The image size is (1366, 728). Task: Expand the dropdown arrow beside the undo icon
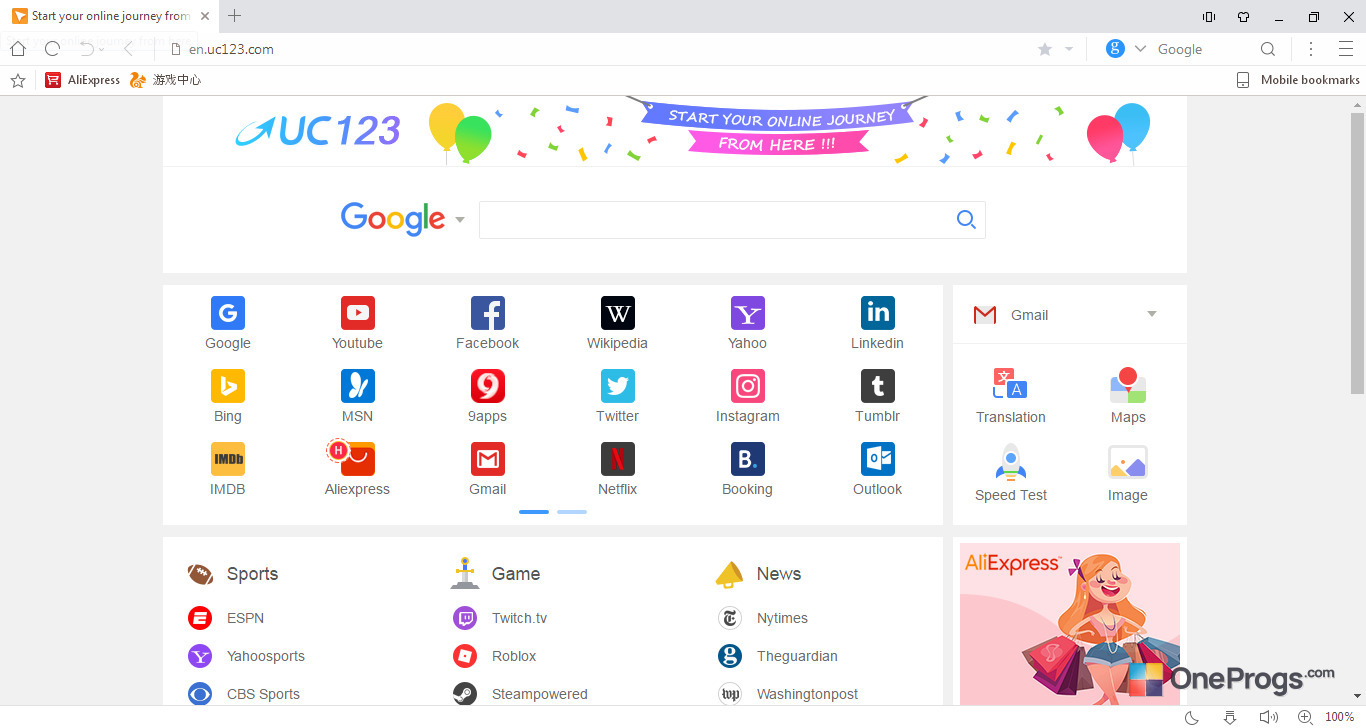(x=102, y=50)
